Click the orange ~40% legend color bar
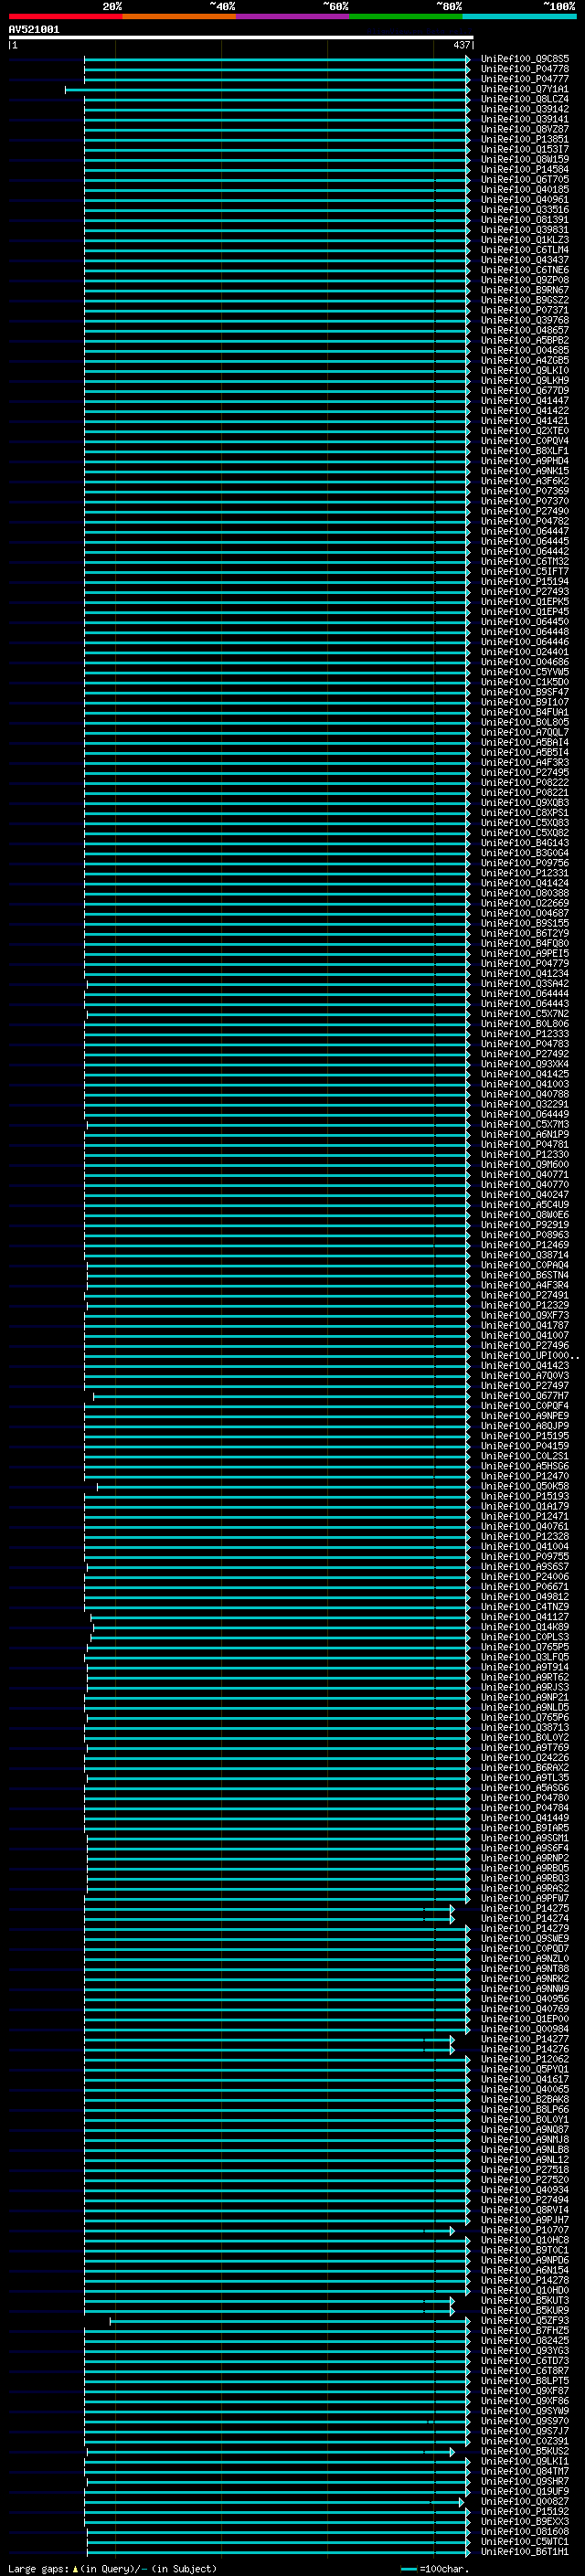Viewport: 585px width, 2576px height. (179, 16)
